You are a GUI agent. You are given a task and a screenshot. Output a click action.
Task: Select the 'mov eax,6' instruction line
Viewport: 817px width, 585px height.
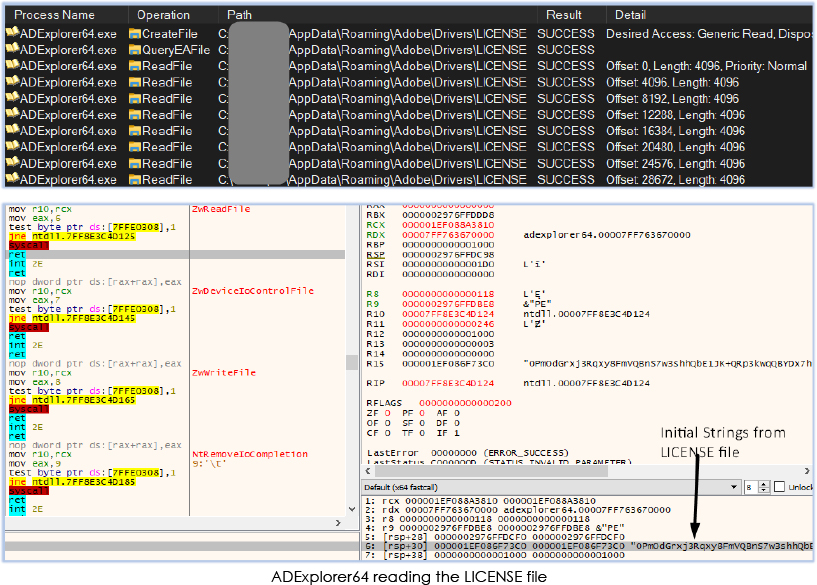tap(34, 218)
